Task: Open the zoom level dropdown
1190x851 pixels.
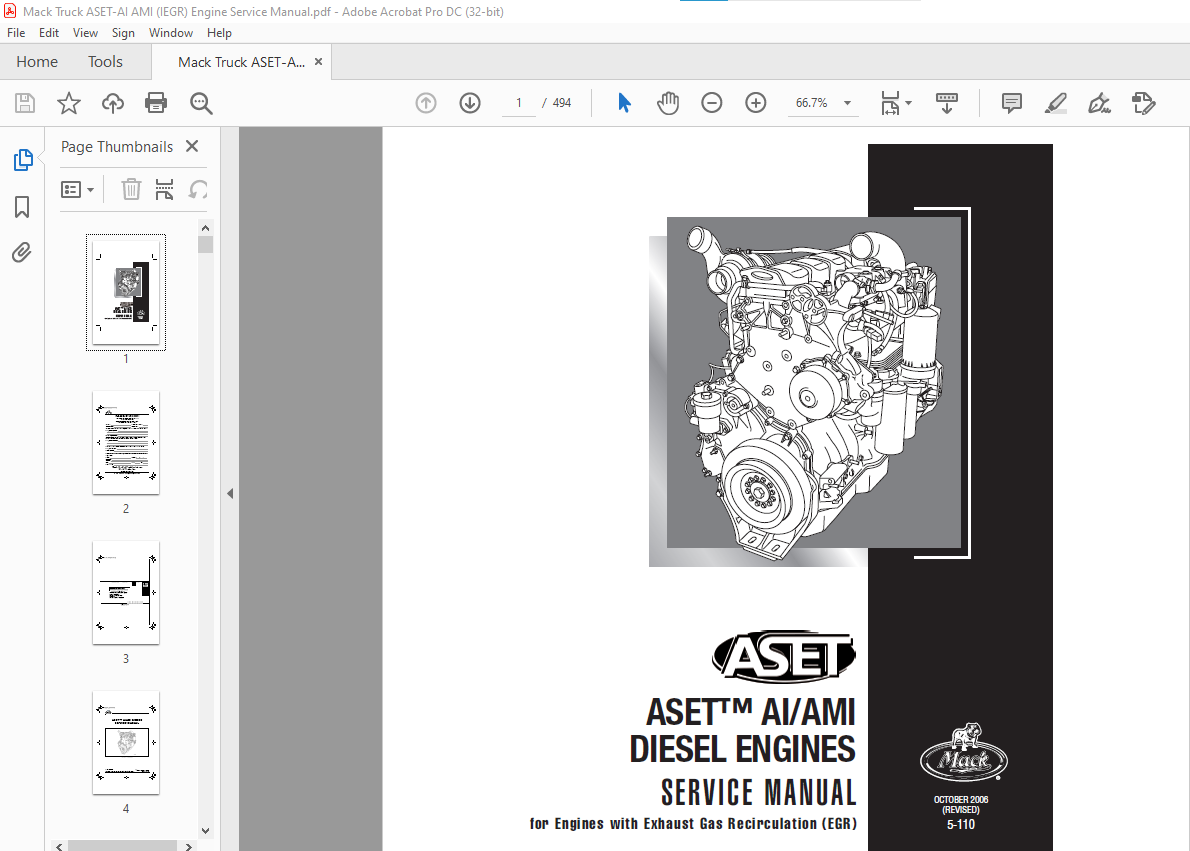Action: point(848,102)
